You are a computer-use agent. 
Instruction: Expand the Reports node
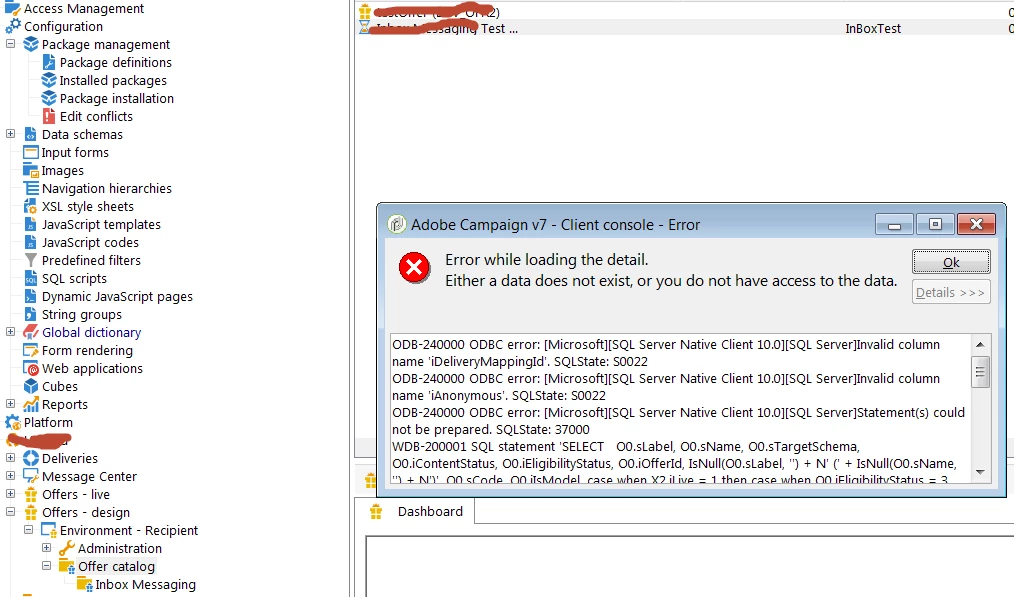coord(10,404)
